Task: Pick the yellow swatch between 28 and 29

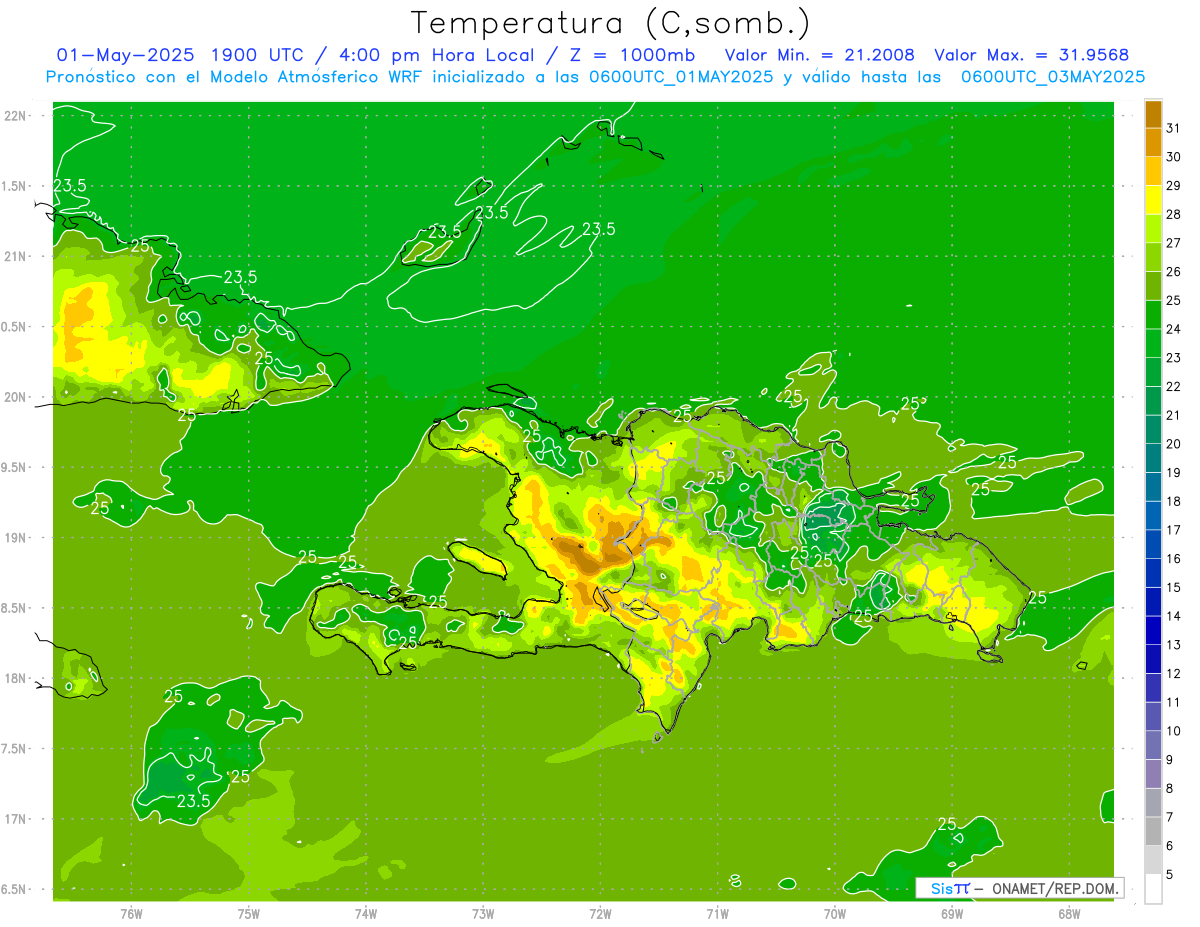Action: click(1153, 200)
